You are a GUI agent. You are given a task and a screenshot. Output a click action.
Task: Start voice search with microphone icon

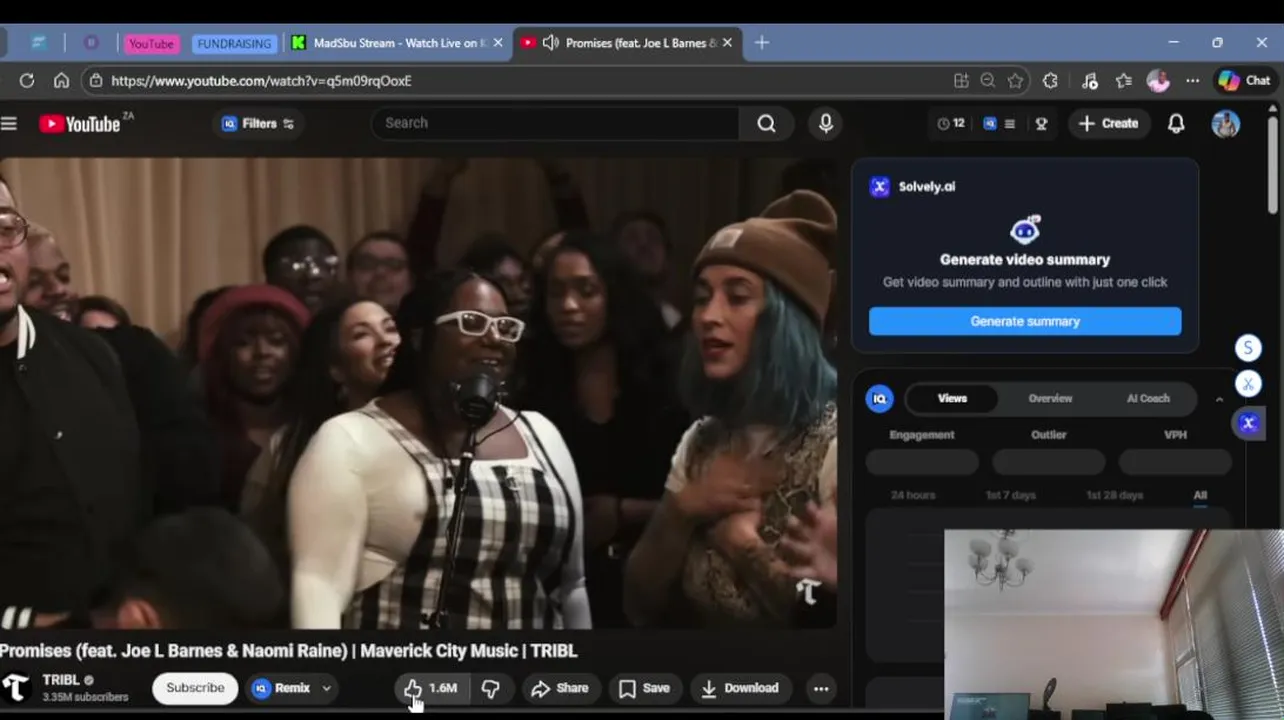coord(825,123)
